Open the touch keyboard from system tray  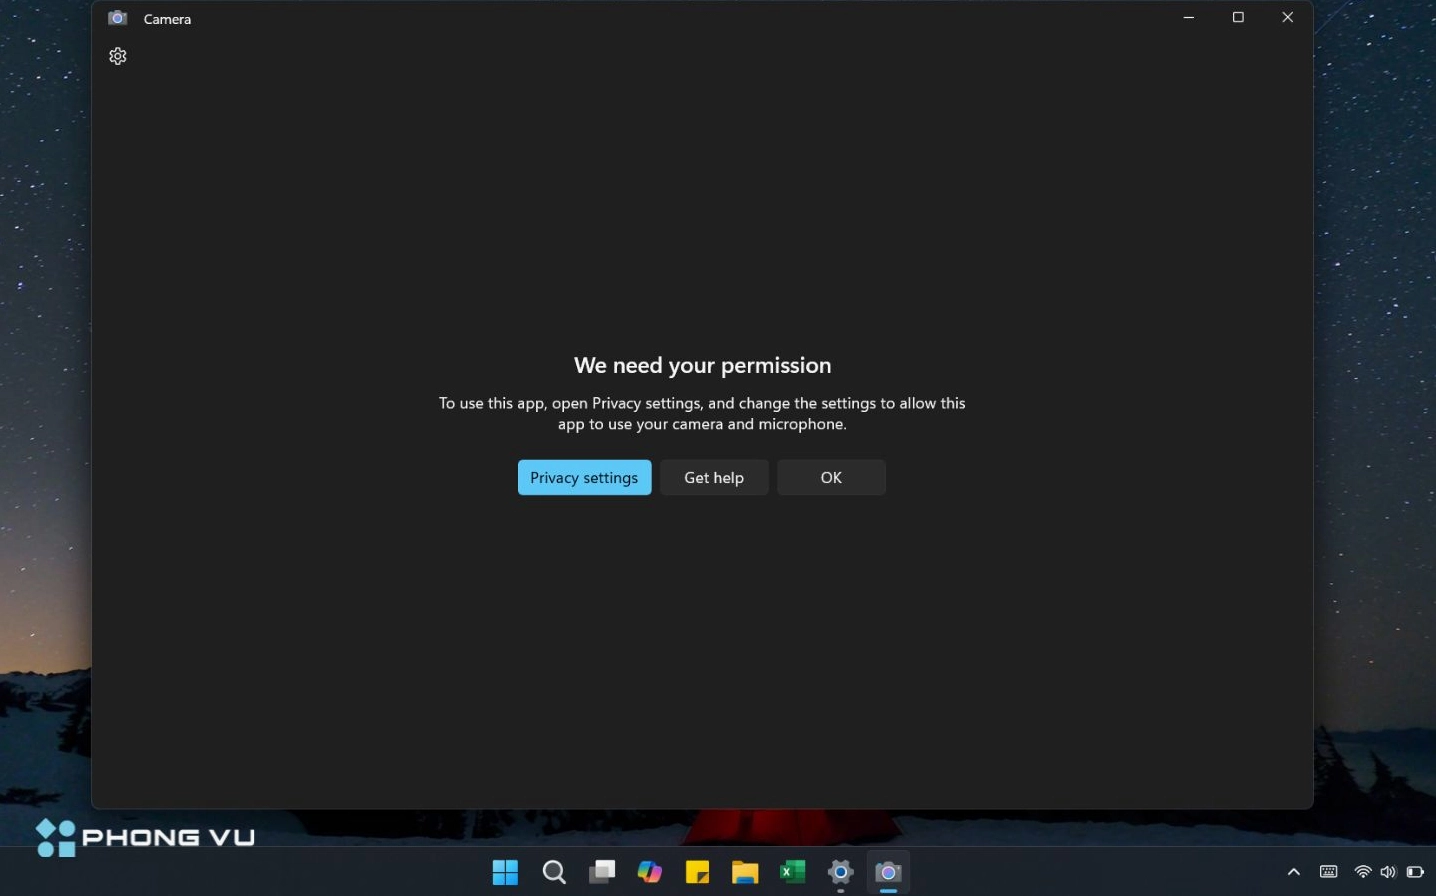(x=1327, y=872)
